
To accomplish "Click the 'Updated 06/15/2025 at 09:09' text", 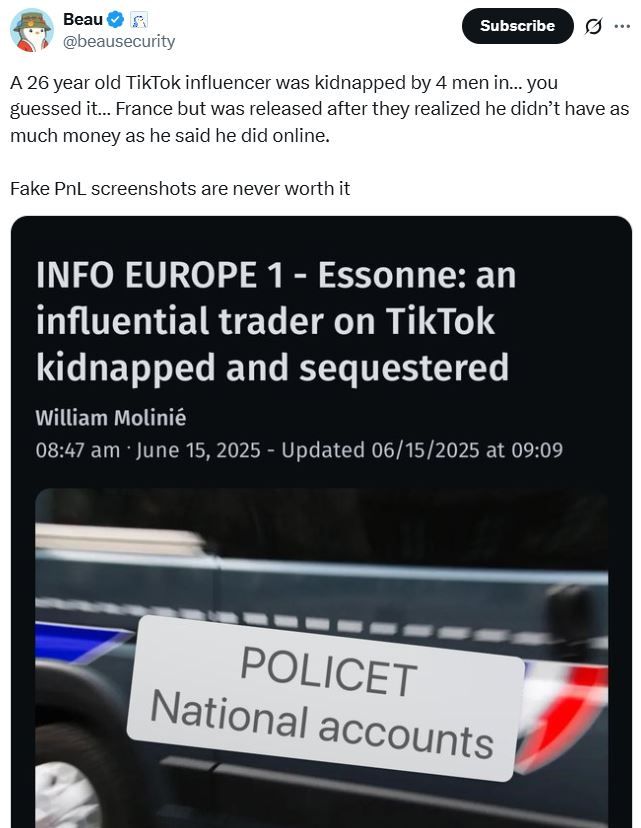I will pyautogui.click(x=422, y=450).
